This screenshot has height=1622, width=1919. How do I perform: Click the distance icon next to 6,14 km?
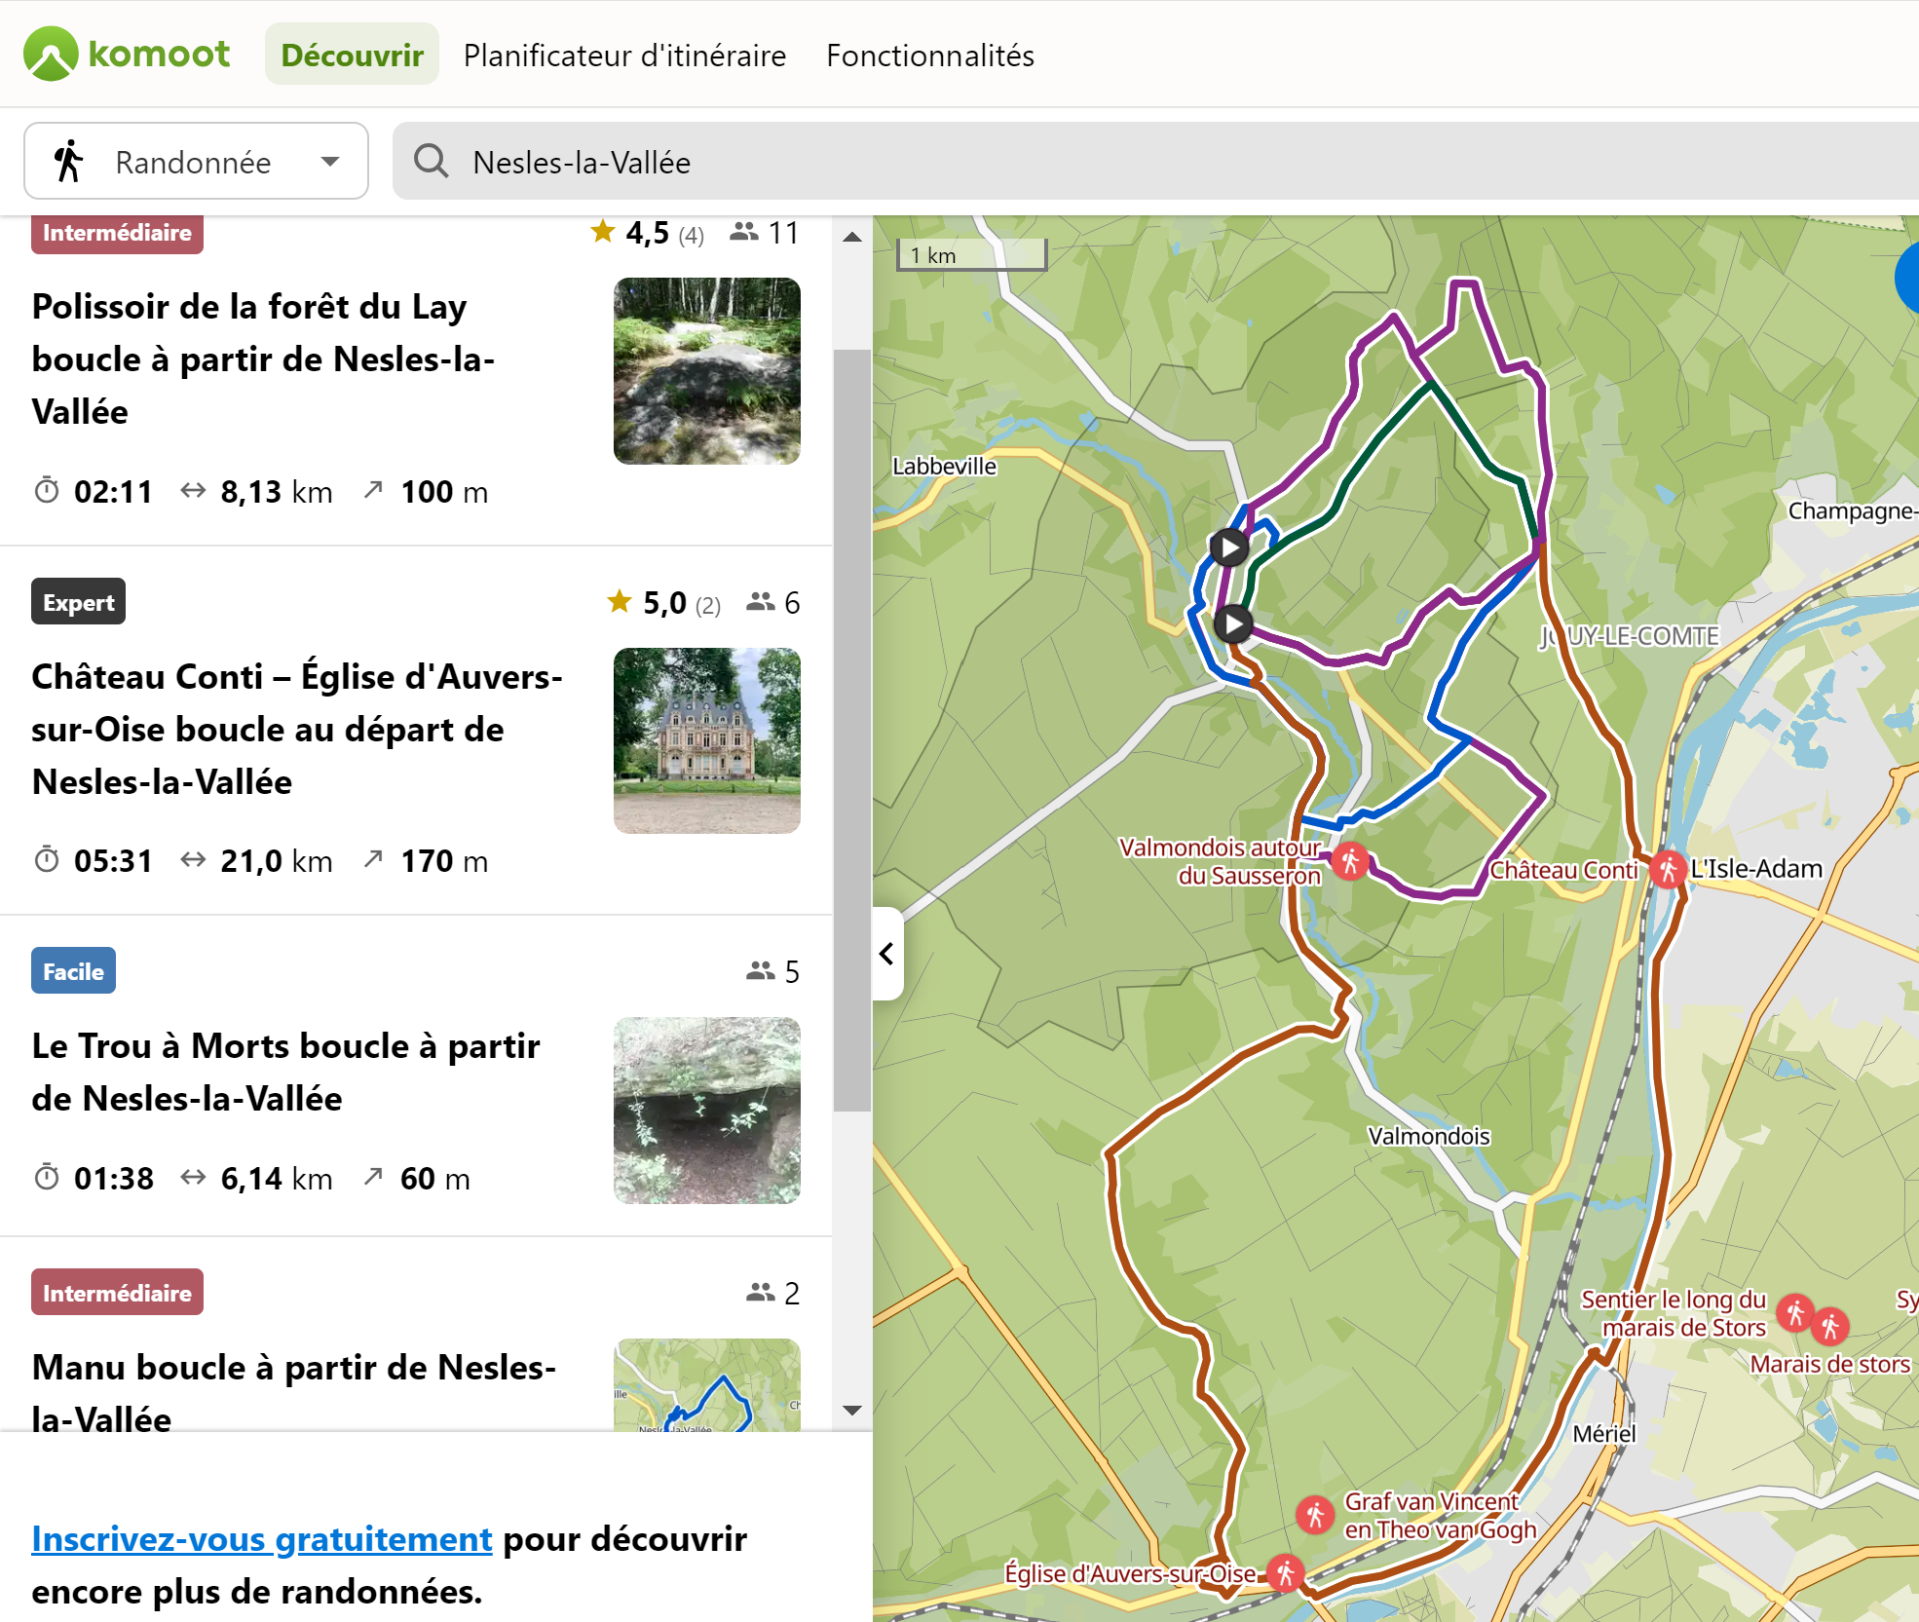click(193, 1177)
